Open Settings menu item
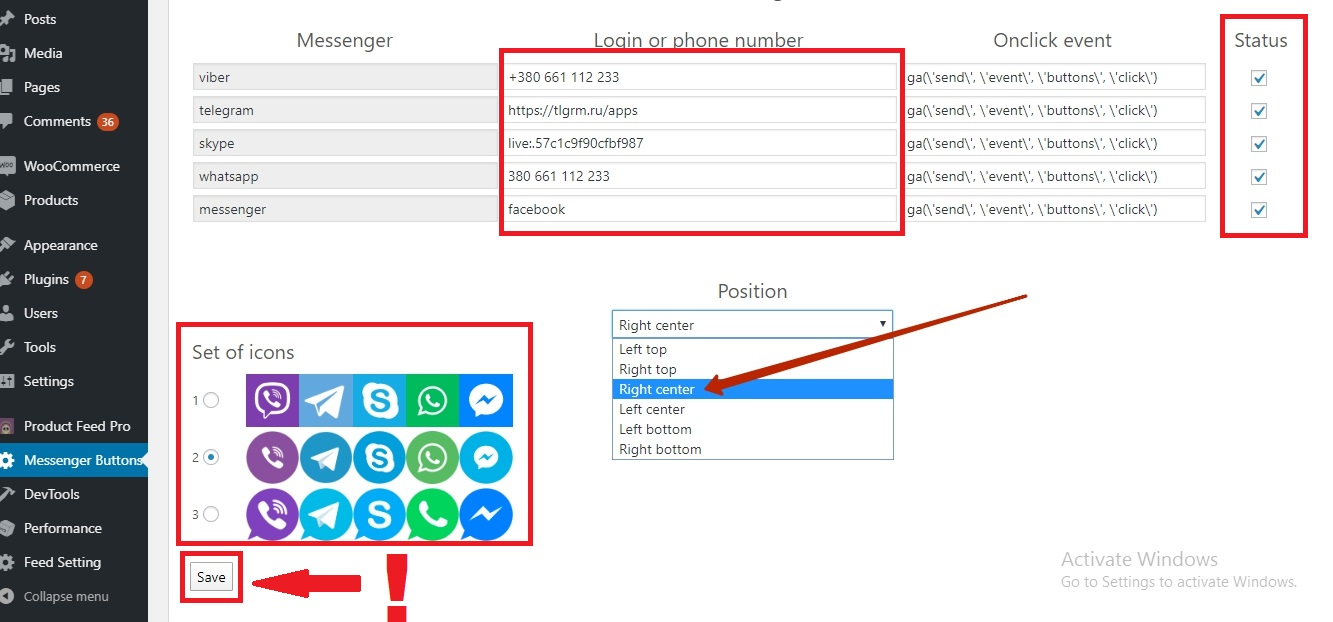Screen dimensions: 1333x622 point(49,381)
